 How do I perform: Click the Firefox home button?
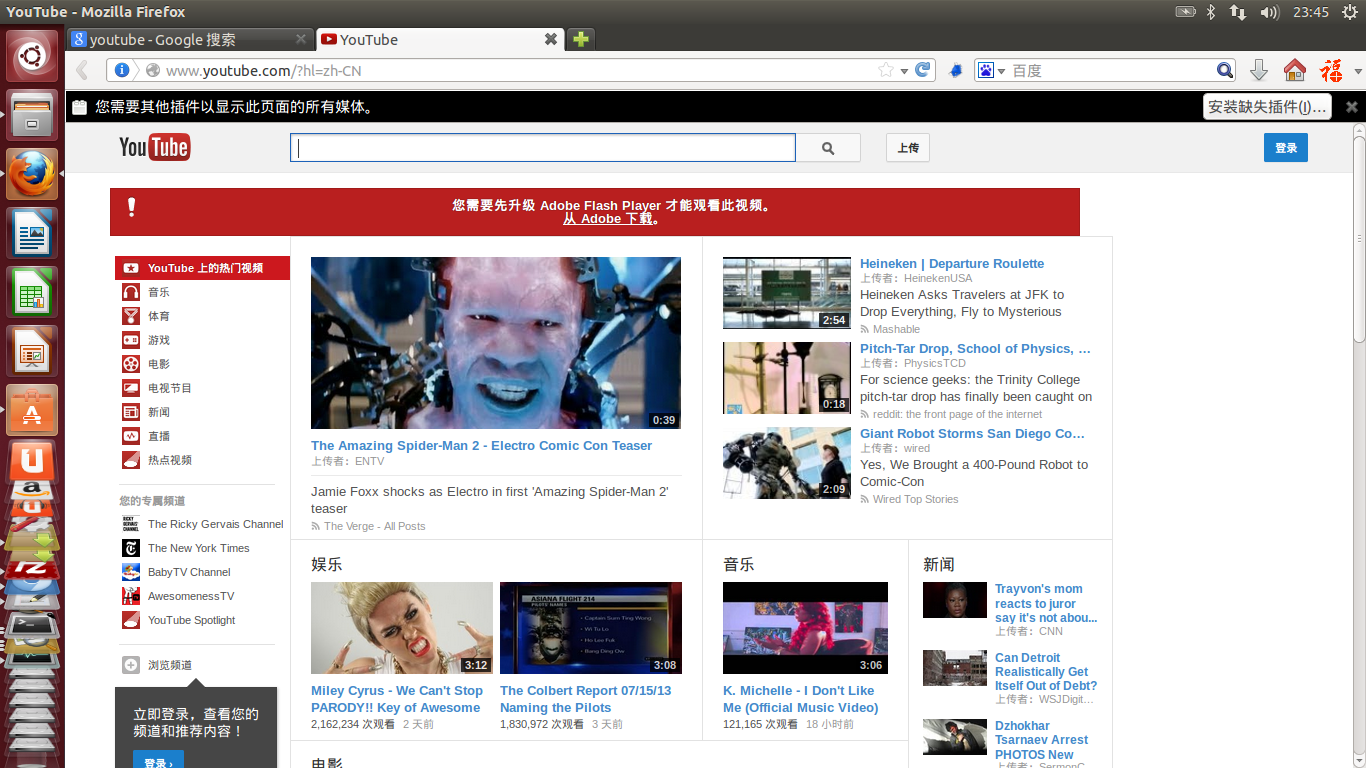pyautogui.click(x=1295, y=70)
